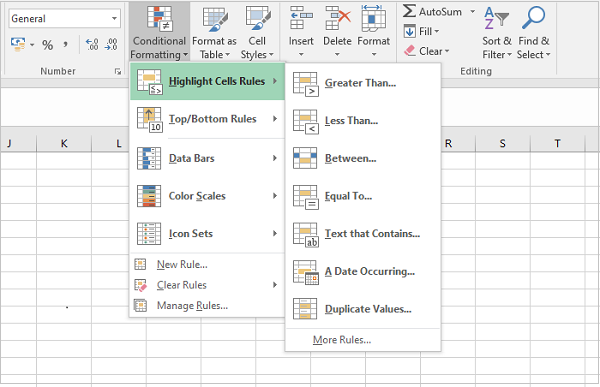Open Cell Styles gallery

257,32
